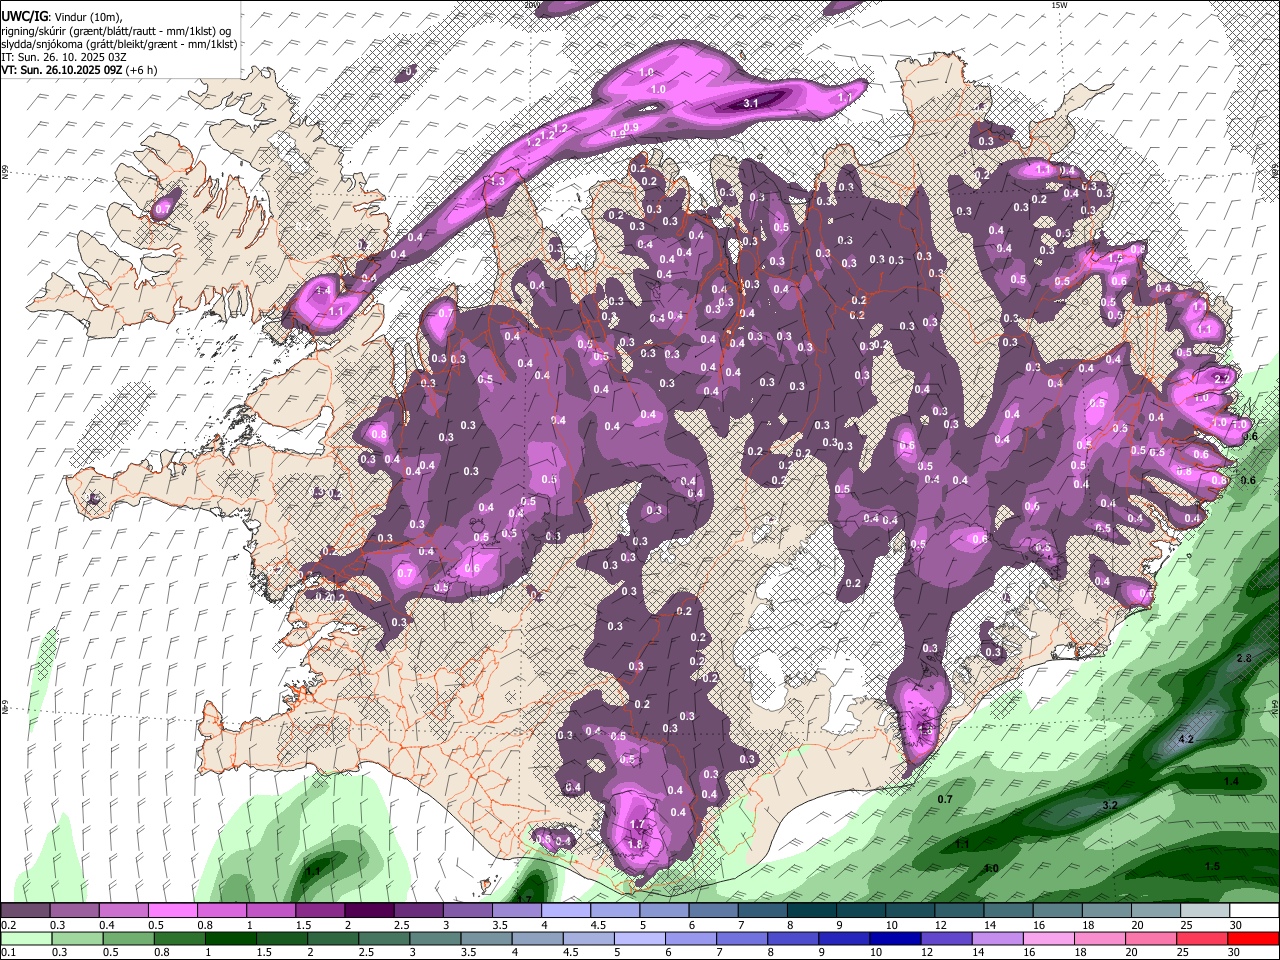Image resolution: width=1280 pixels, height=960 pixels.
Task: Select the "slydda/snjókoma" legend description line
Action: (x=119, y=44)
